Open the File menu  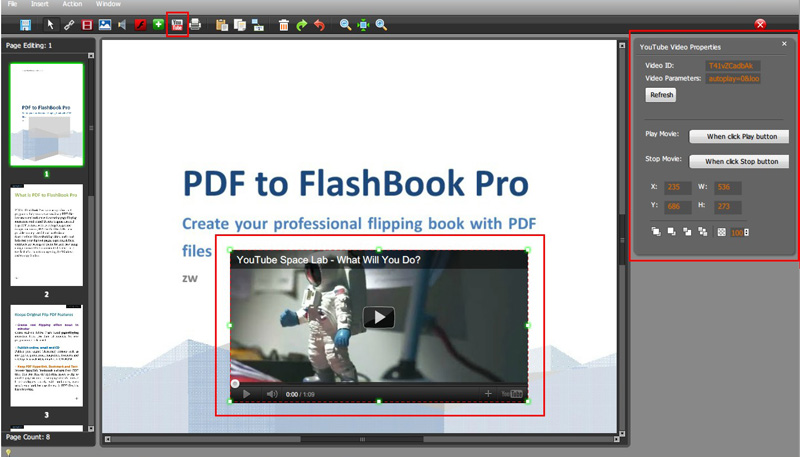coord(12,4)
